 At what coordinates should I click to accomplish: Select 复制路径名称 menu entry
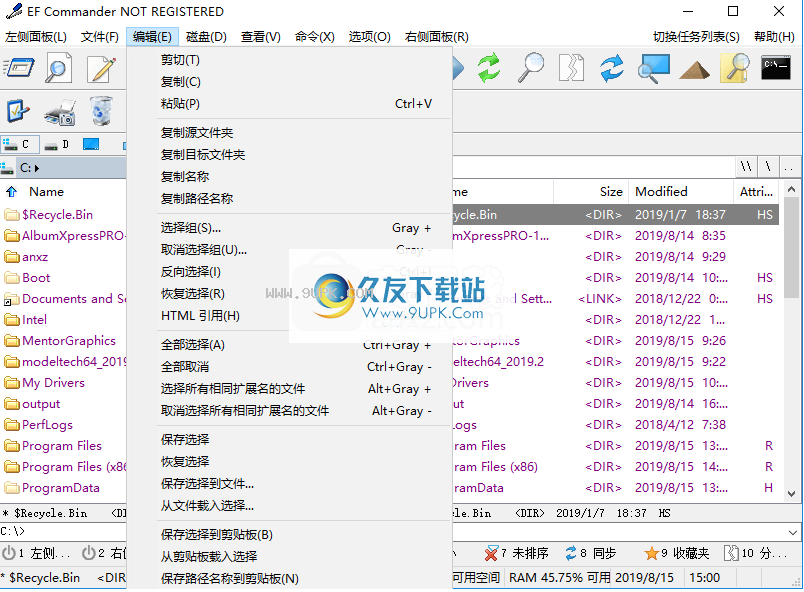[290, 199]
